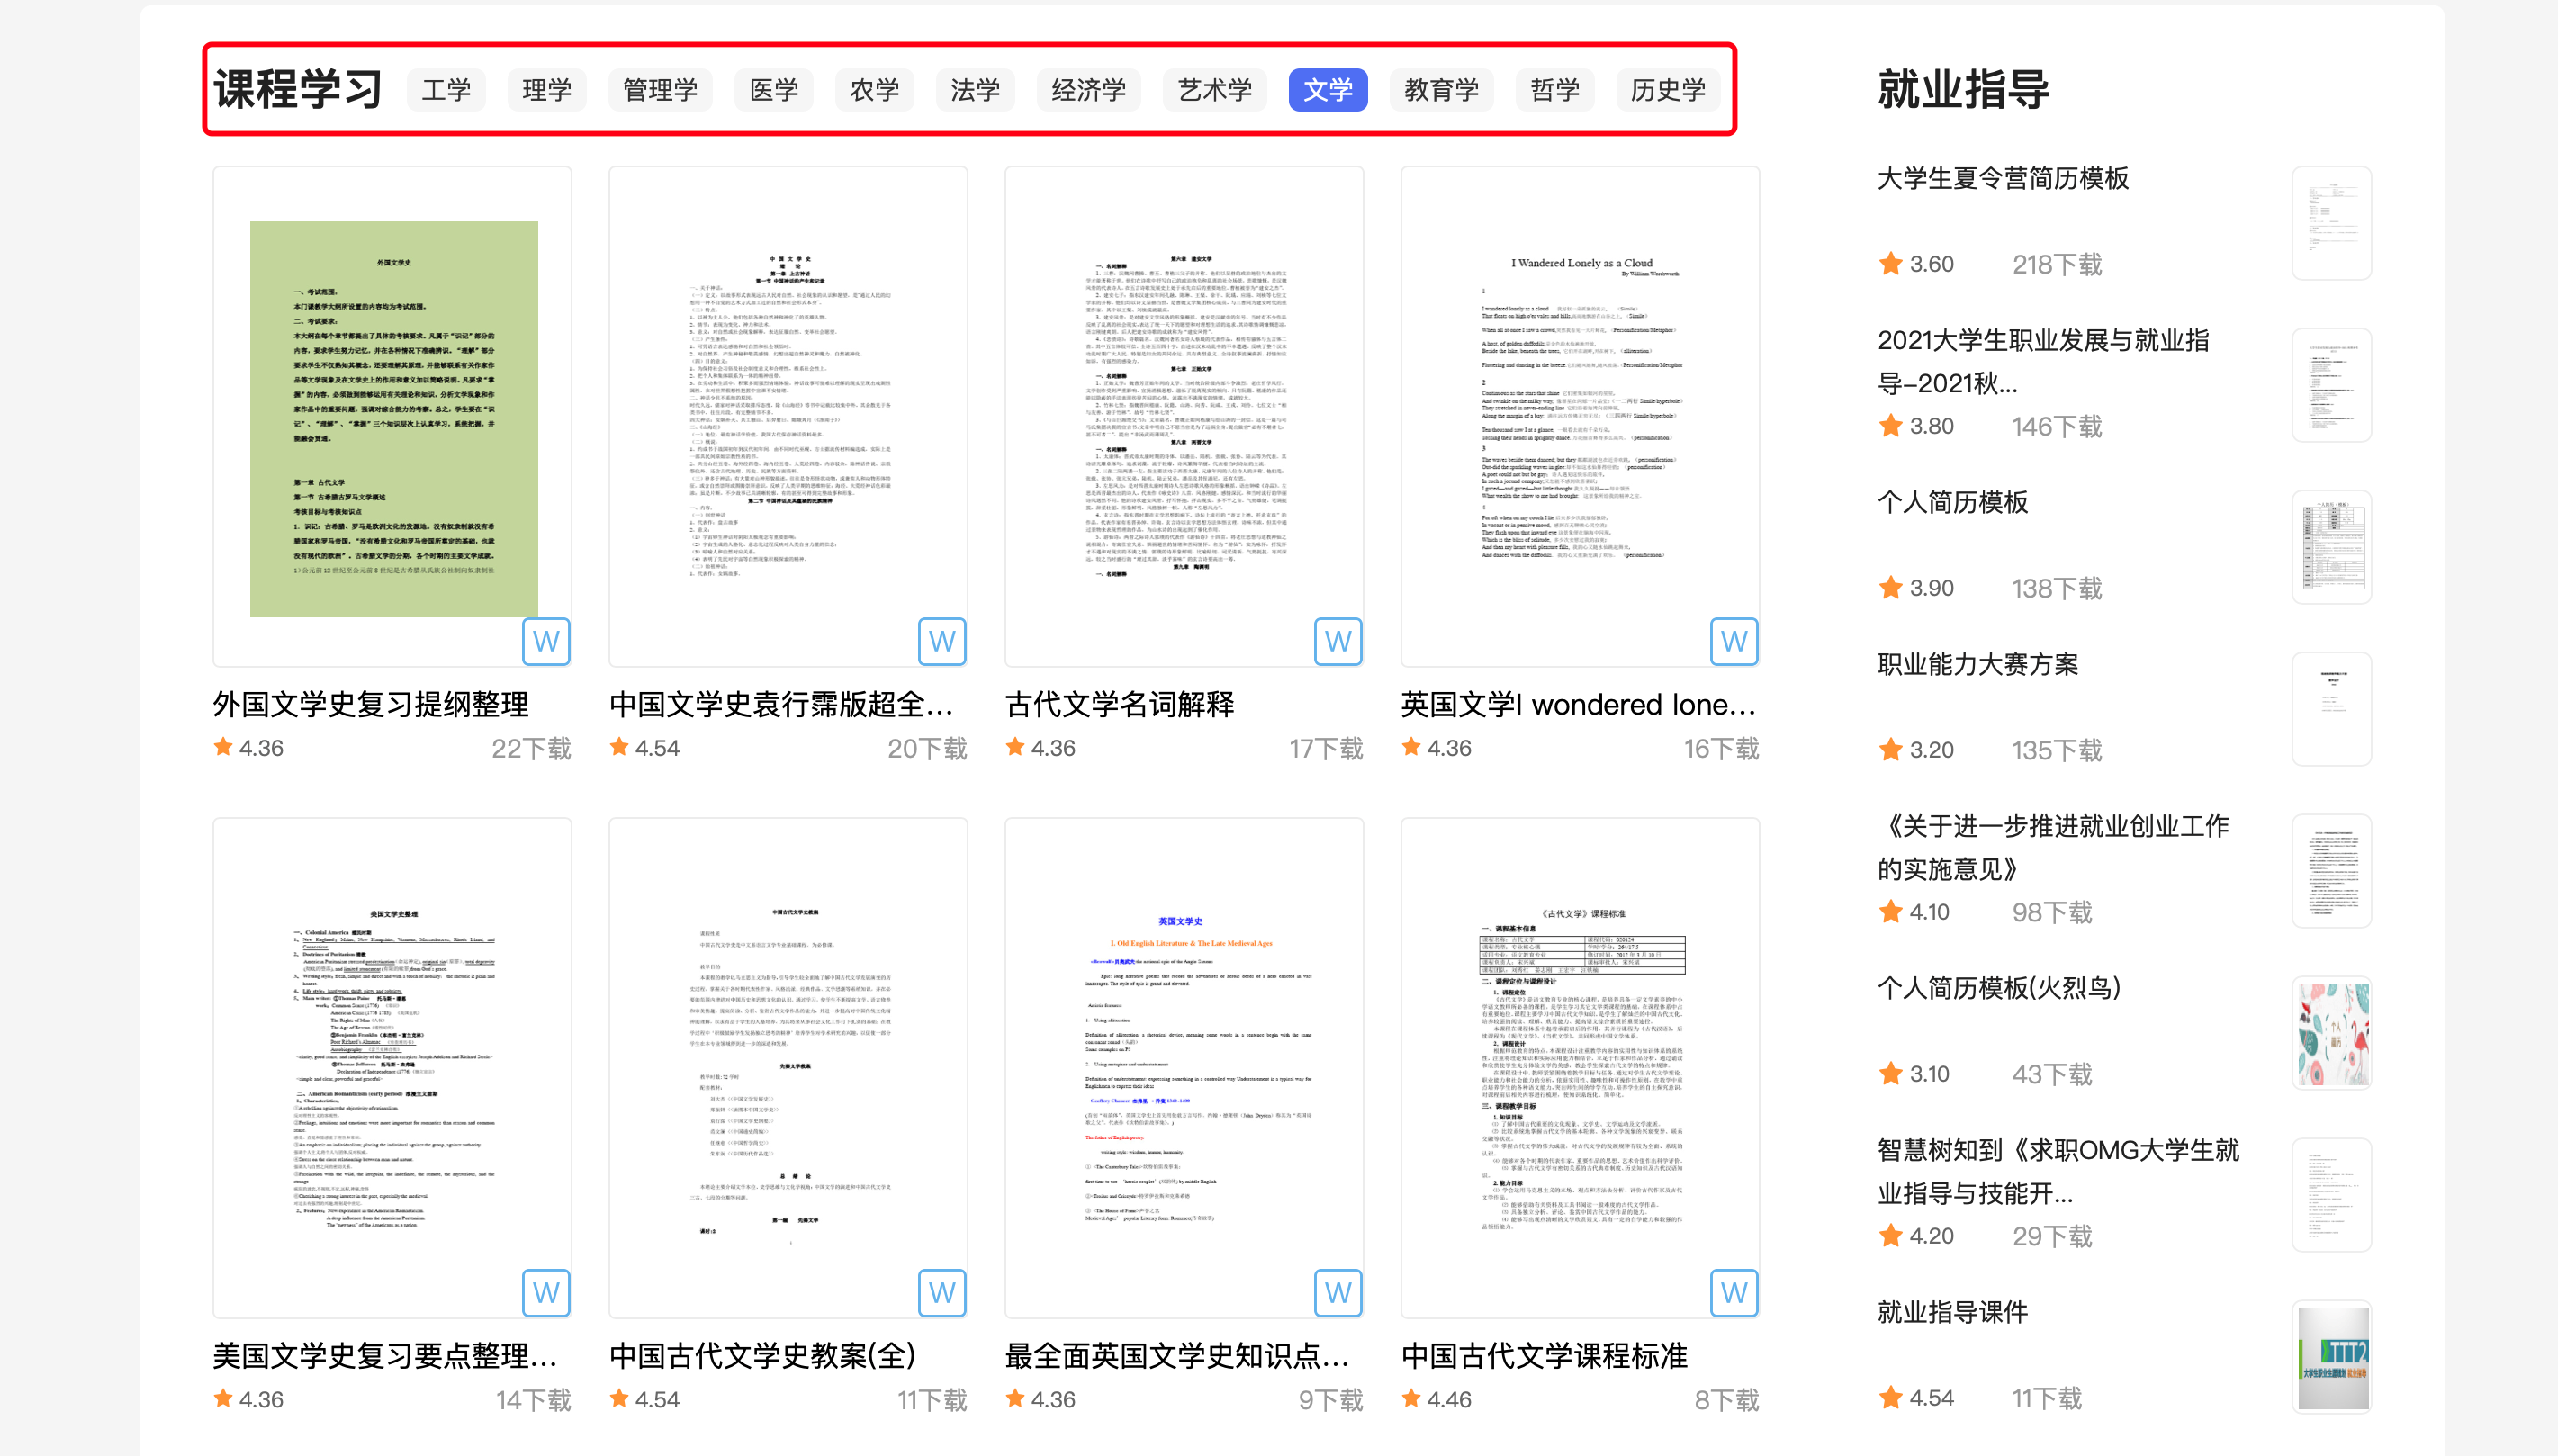Open 2021大学生职业发展与就业指导 link
This screenshot has width=2558, height=1456.
click(2043, 360)
